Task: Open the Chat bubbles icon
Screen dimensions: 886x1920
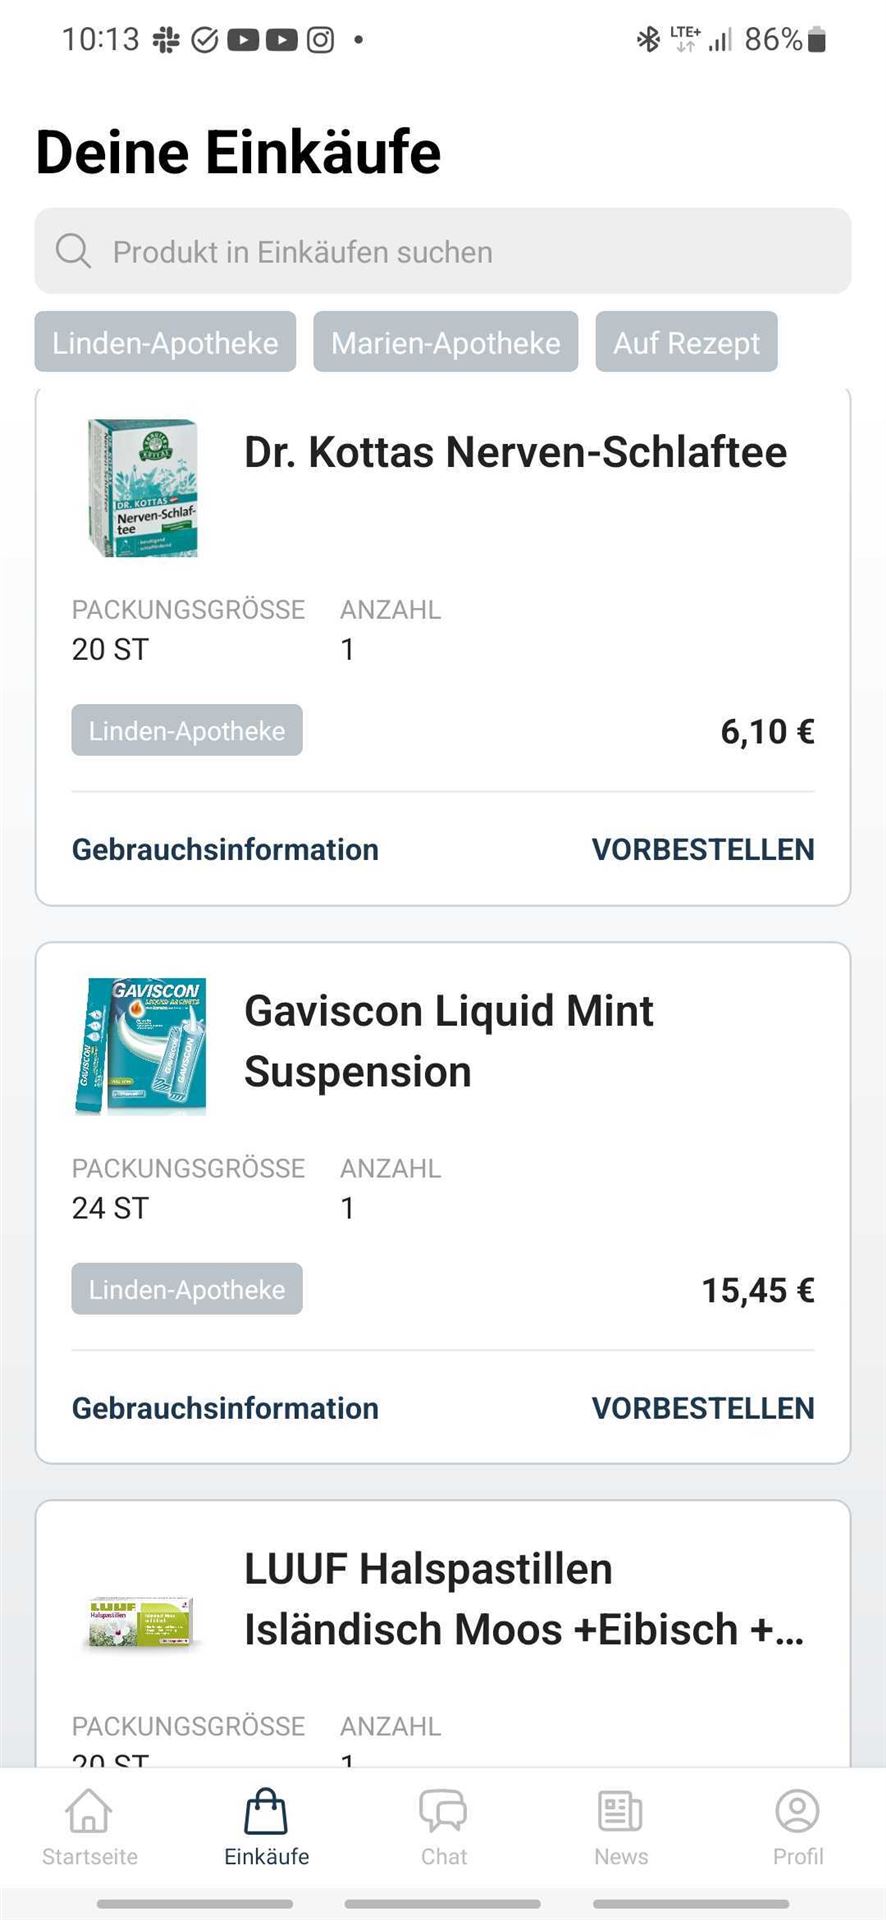Action: [x=443, y=1811]
